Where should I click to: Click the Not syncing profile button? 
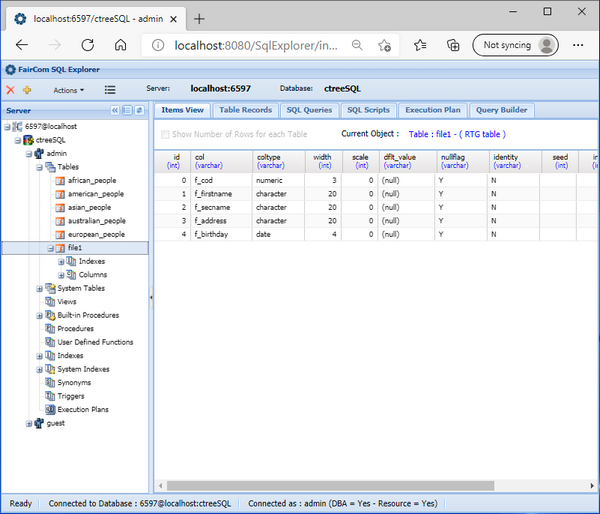tap(515, 45)
